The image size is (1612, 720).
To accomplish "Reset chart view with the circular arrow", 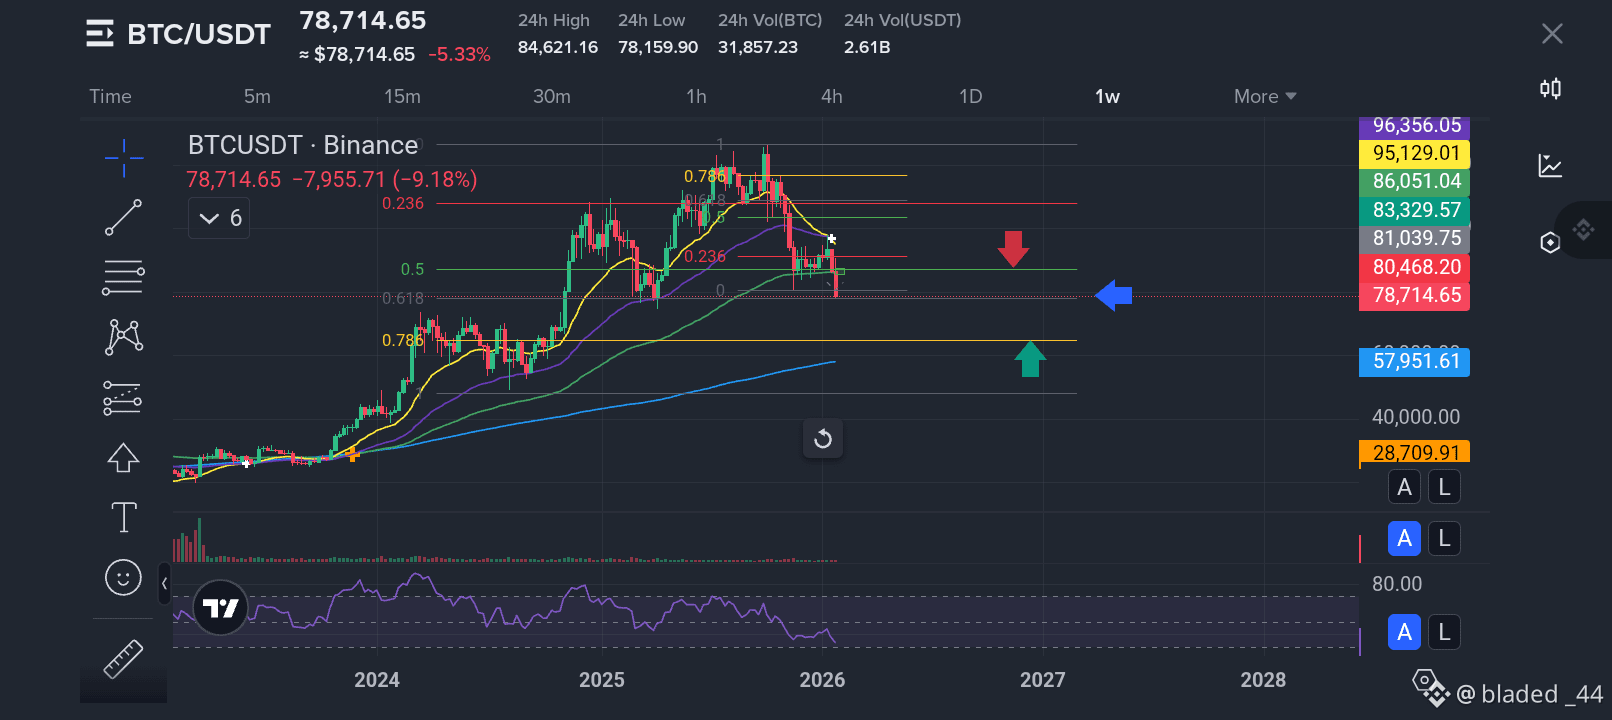I will (x=823, y=439).
